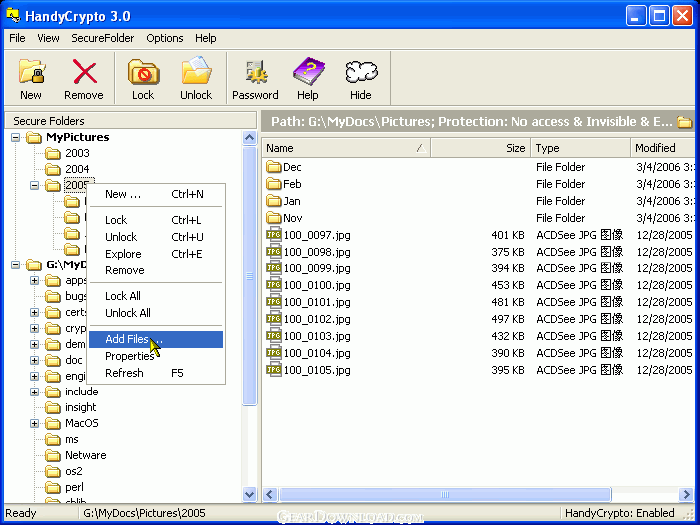
Task: Sort file list by Size column header
Action: point(481,148)
